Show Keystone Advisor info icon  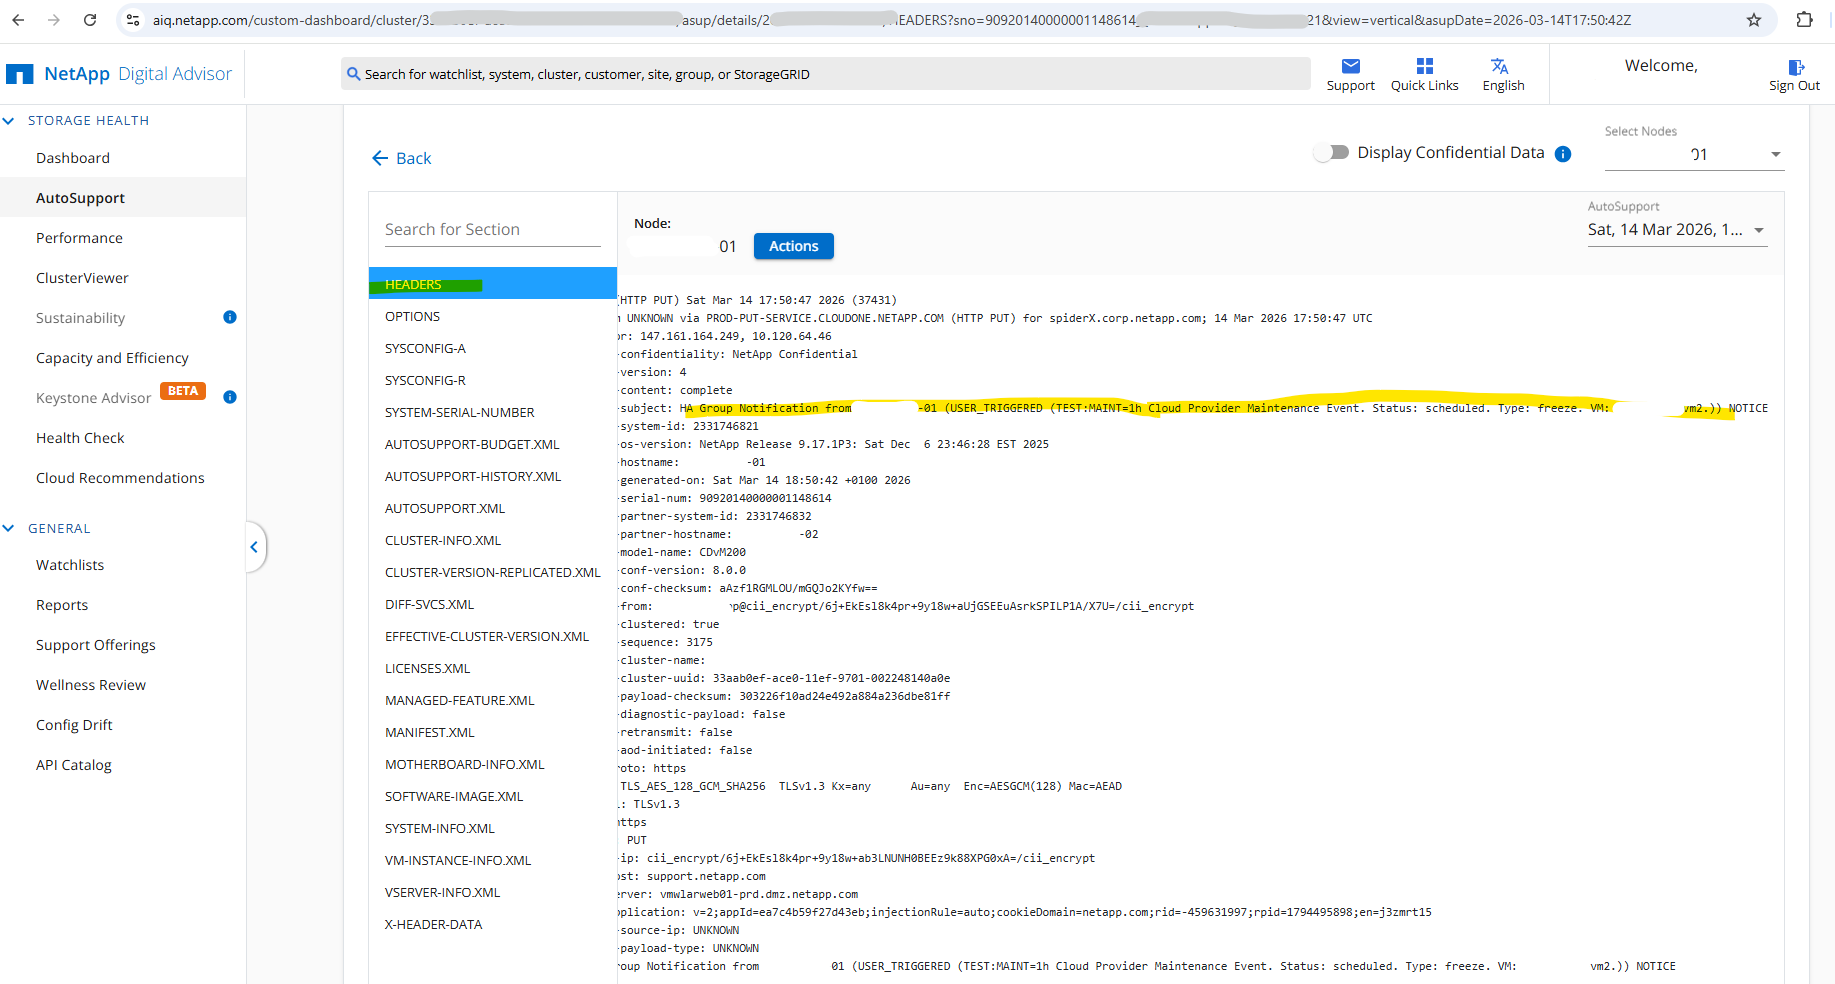pos(230,397)
